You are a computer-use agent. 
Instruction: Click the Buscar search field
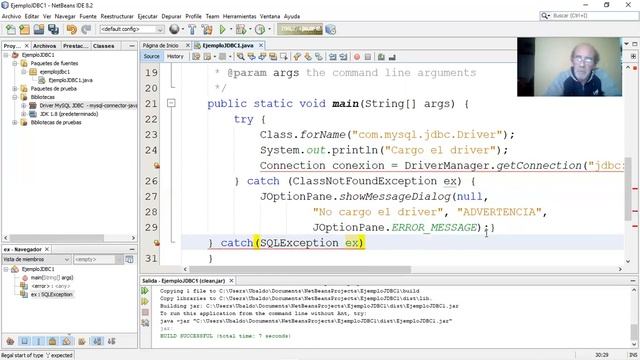coord(589,16)
